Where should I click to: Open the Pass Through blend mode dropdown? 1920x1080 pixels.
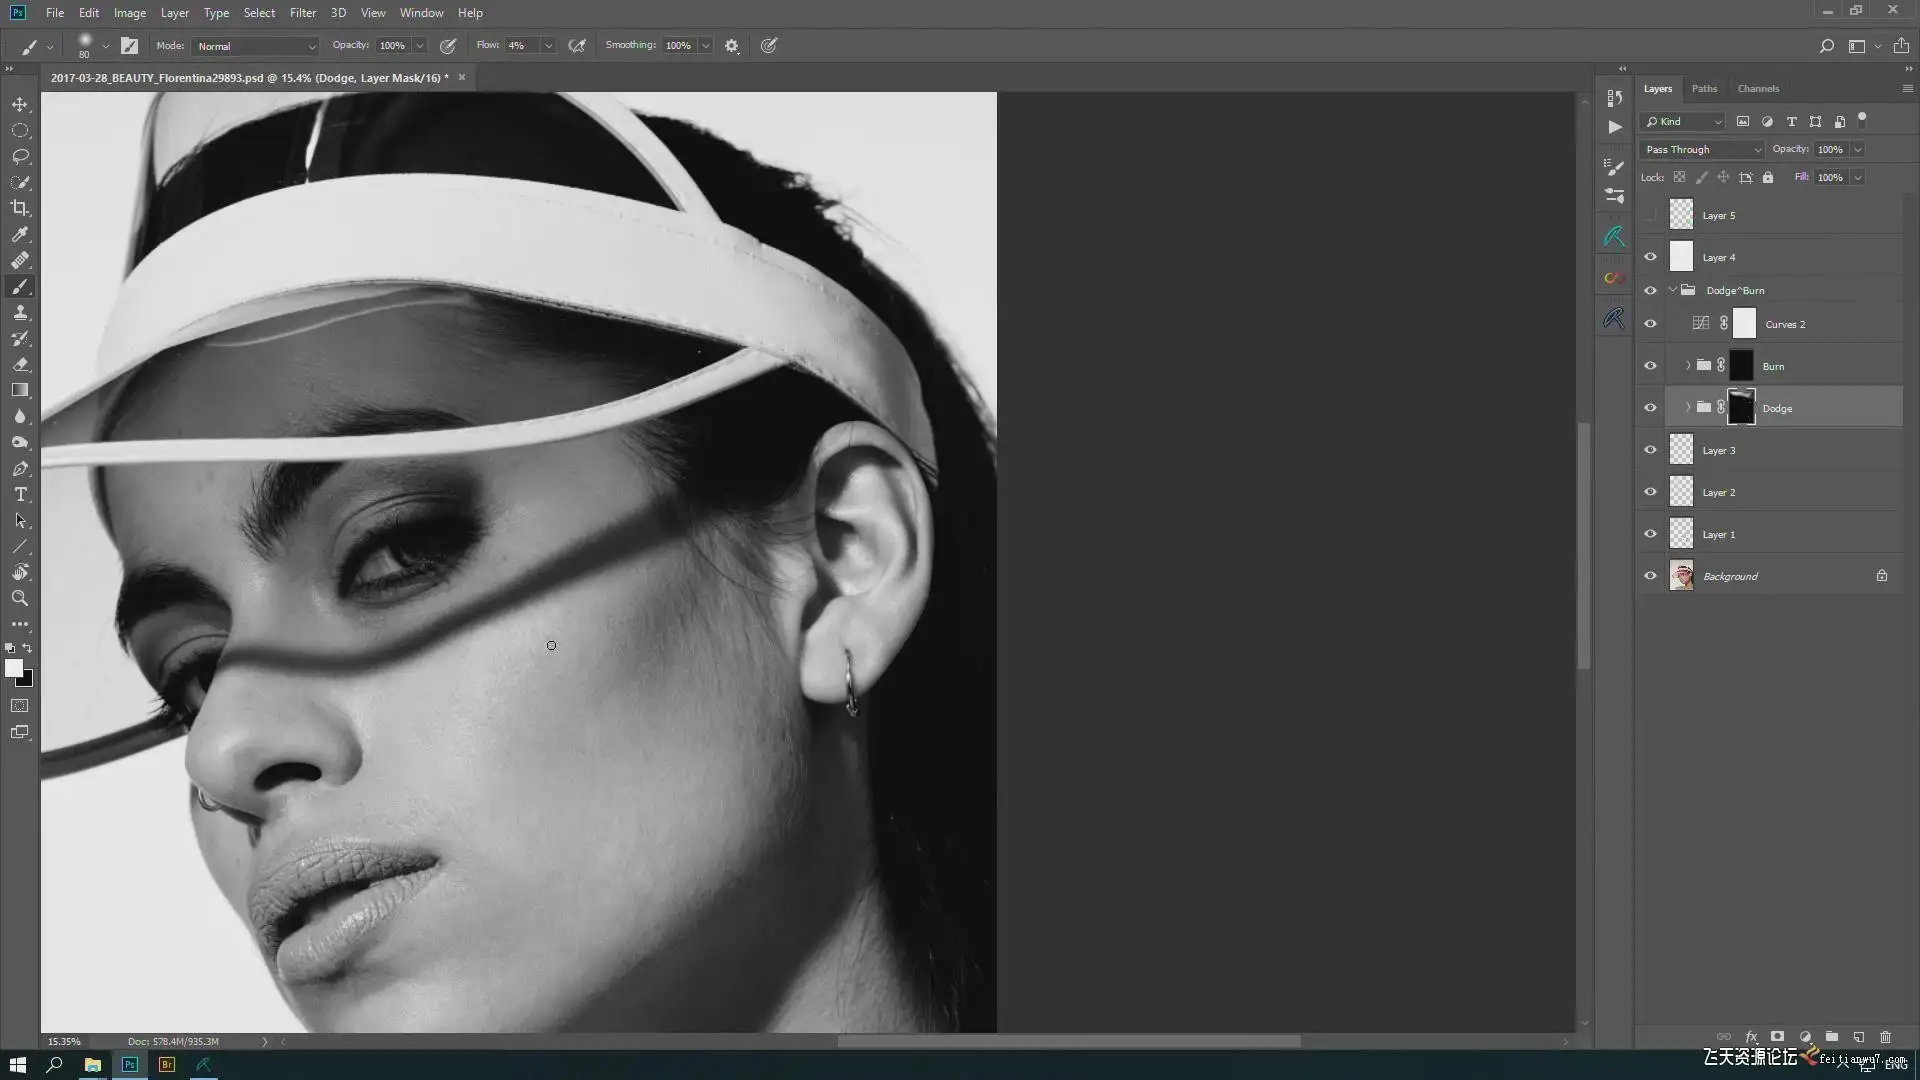1702,150
